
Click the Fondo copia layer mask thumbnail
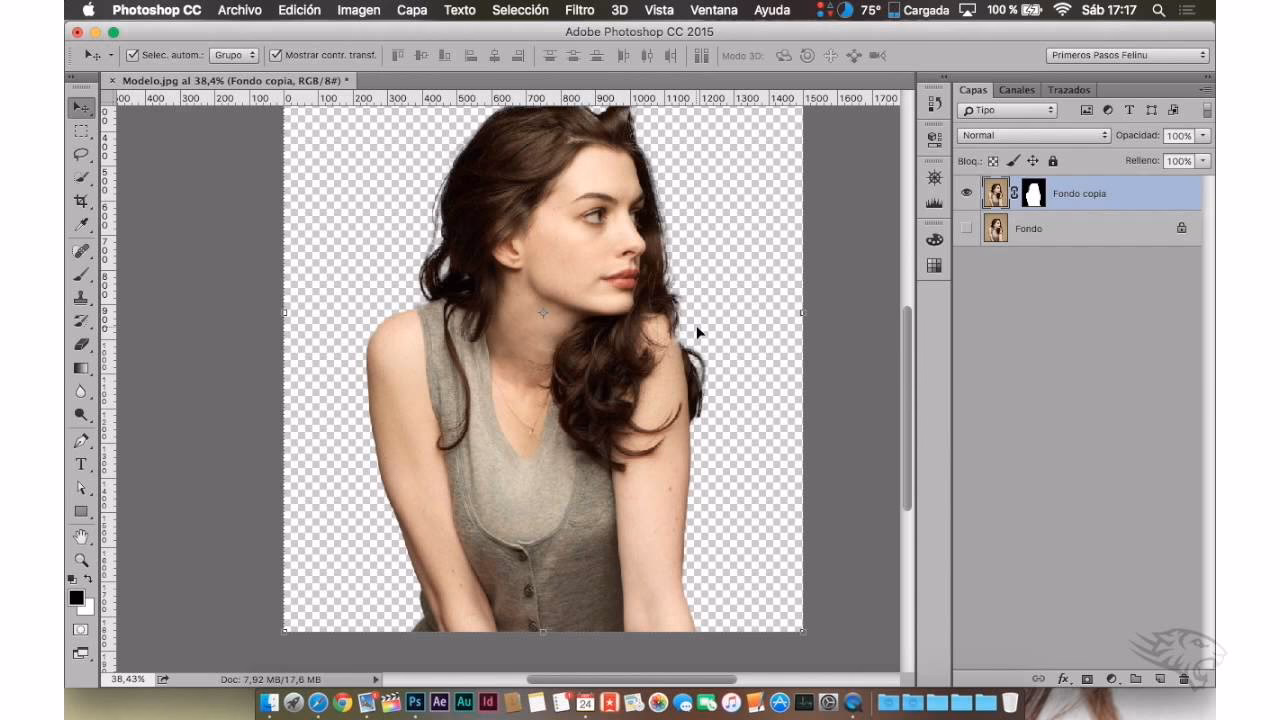pyautogui.click(x=1033, y=193)
